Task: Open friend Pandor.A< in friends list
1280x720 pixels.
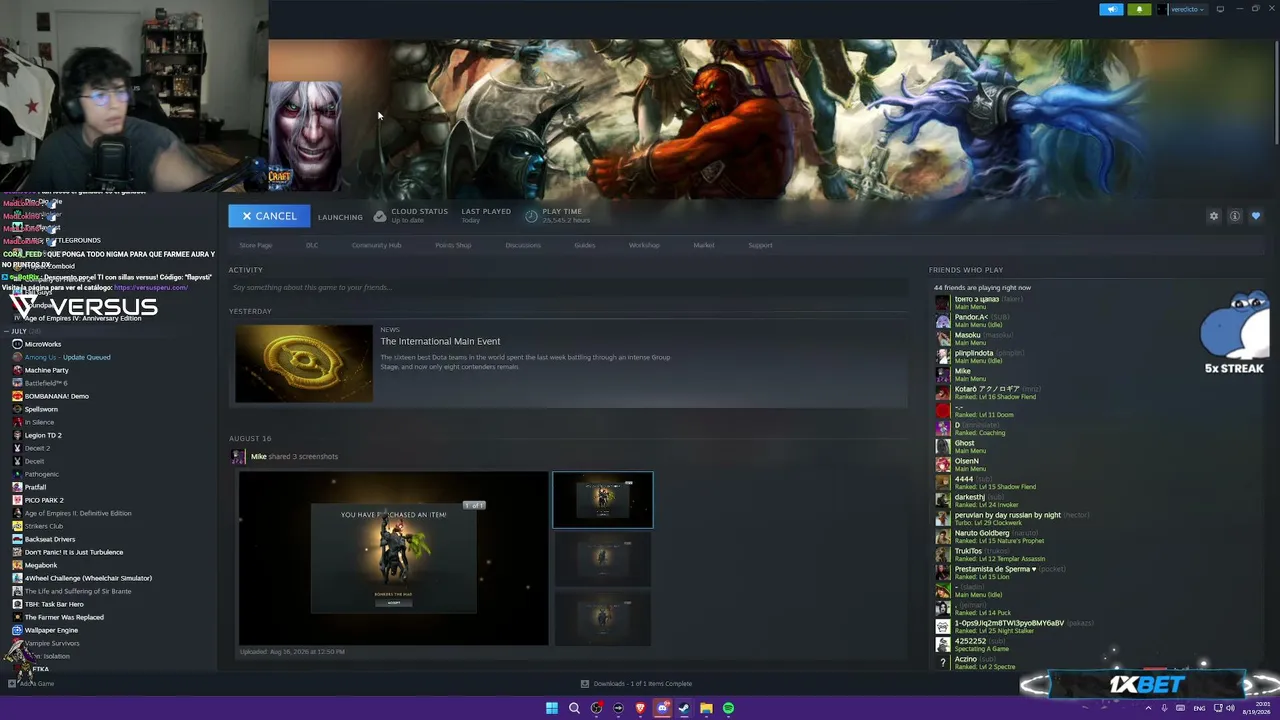Action: (971, 317)
